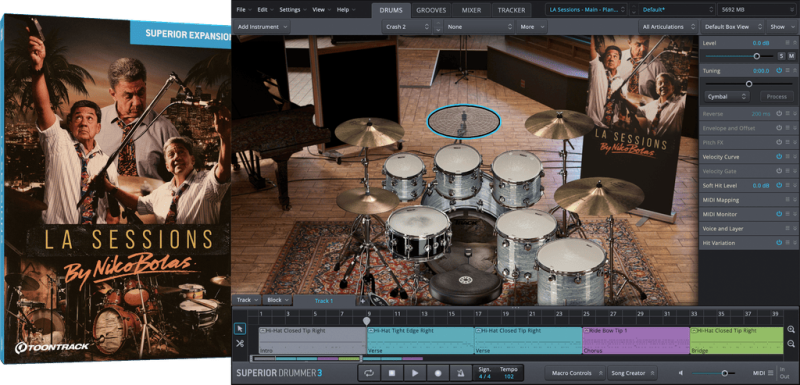The image size is (800, 385).
Task: Open the Tuning section menu icon
Action: pyautogui.click(x=788, y=70)
